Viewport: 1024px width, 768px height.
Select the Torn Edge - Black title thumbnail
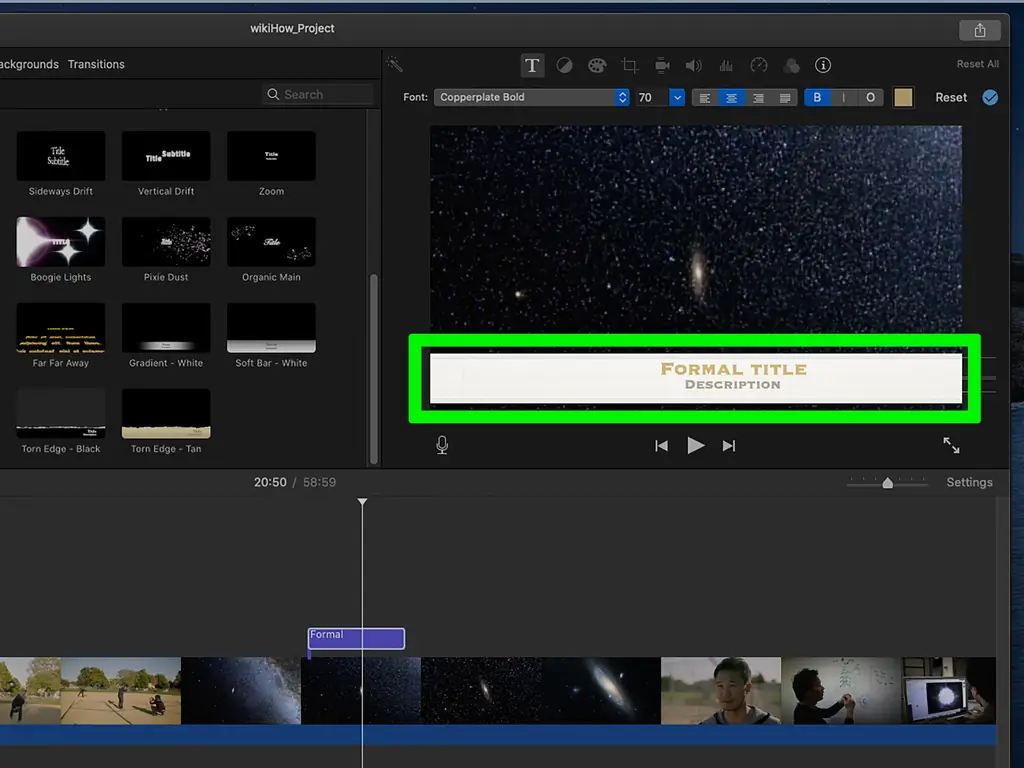click(61, 413)
